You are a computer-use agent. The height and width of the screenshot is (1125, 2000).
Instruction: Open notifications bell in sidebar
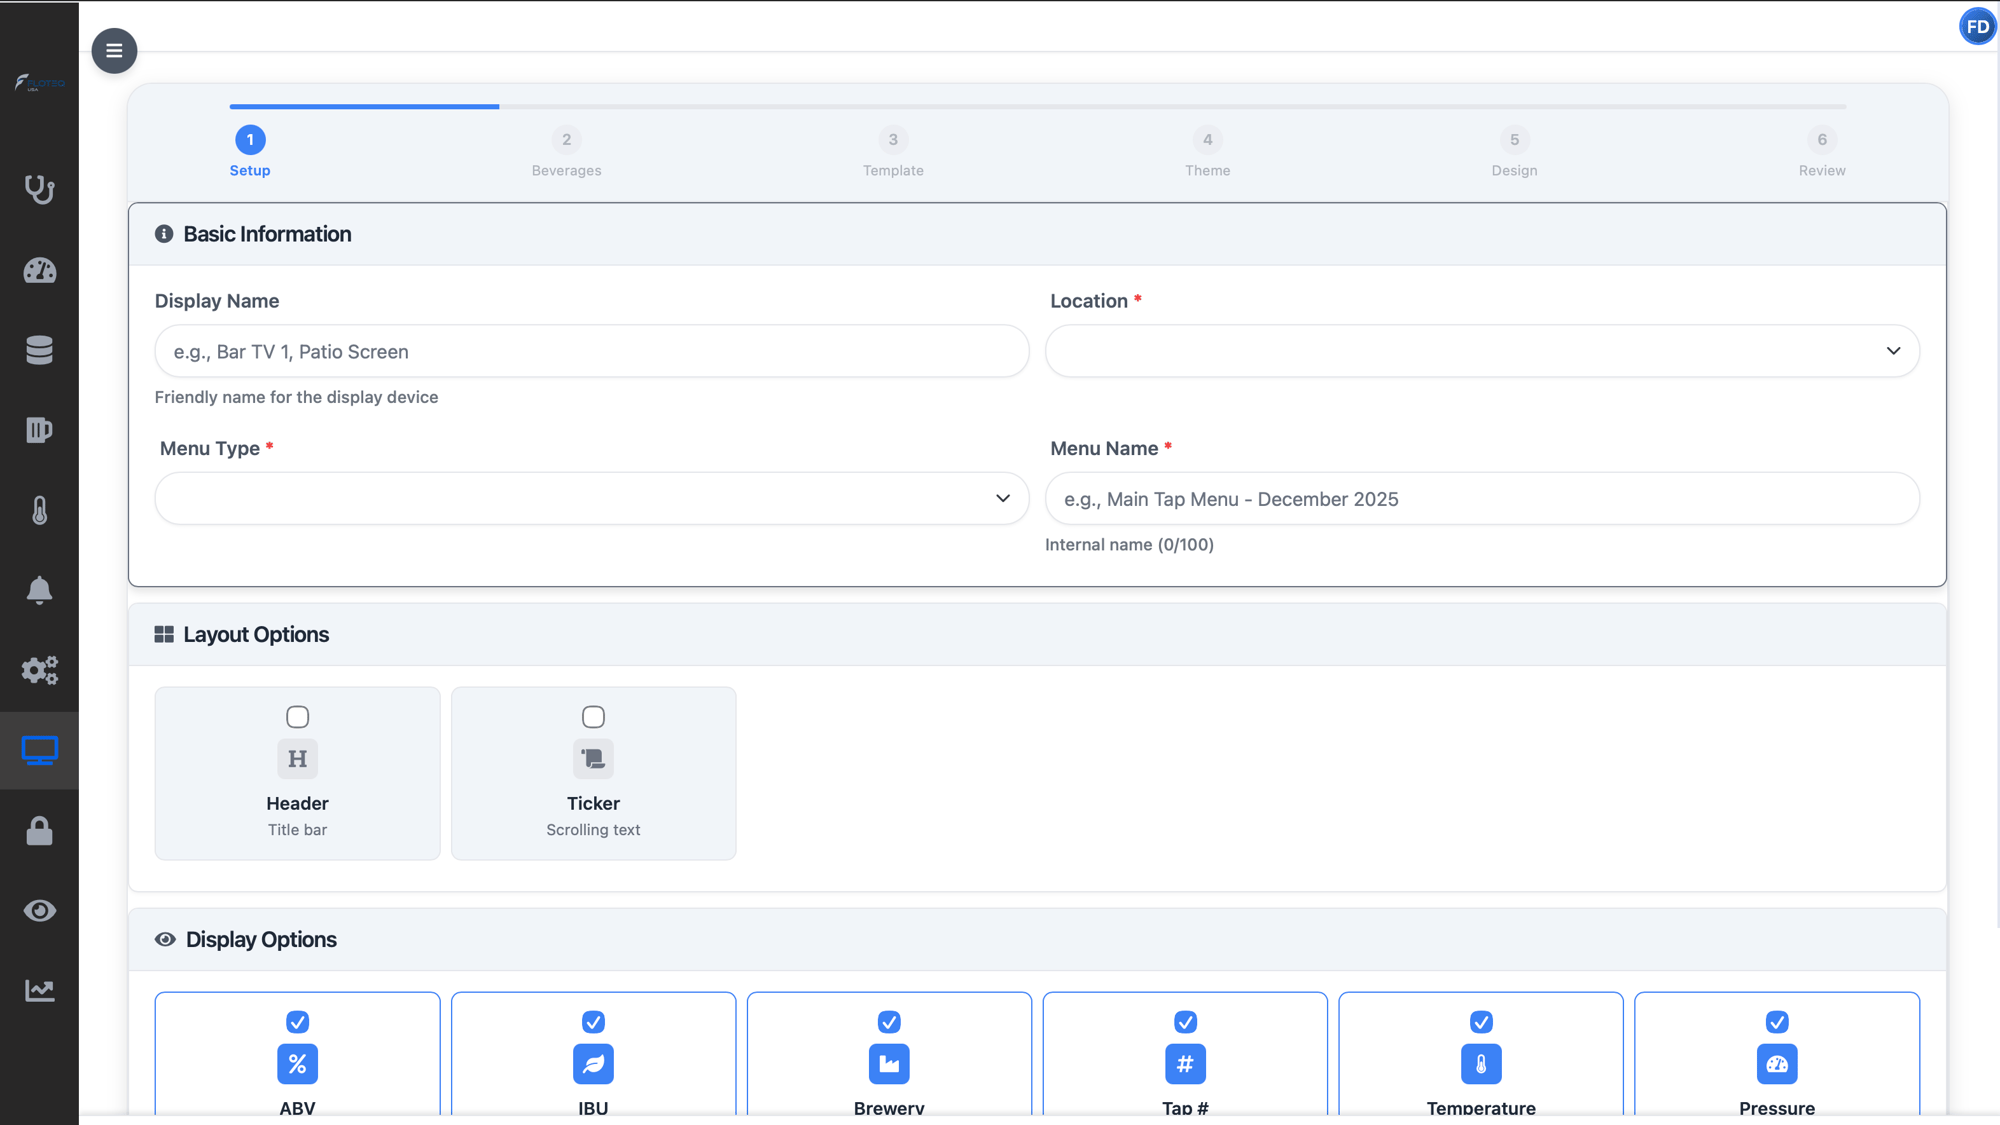[x=39, y=590]
